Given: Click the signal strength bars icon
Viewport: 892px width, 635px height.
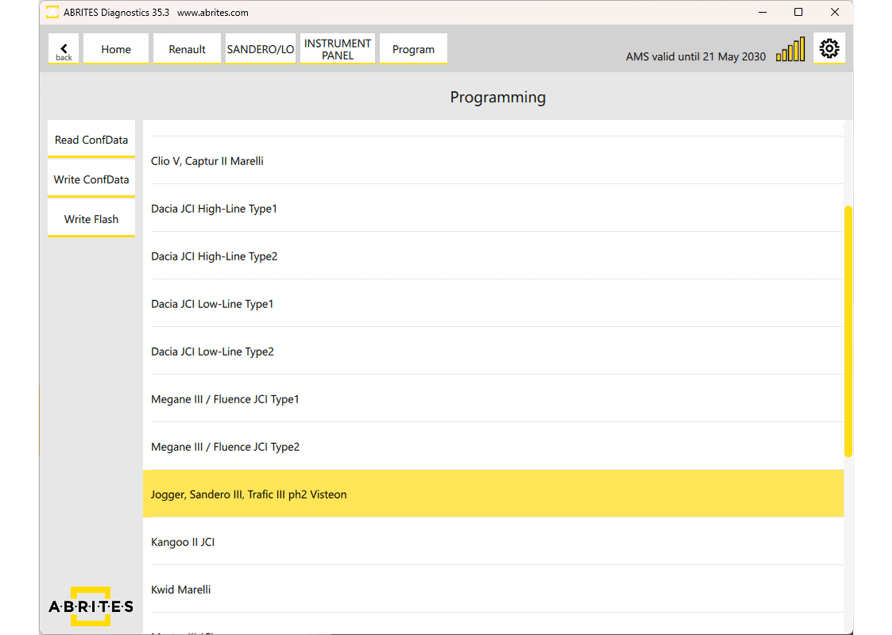Looking at the screenshot, I should tap(790, 50).
